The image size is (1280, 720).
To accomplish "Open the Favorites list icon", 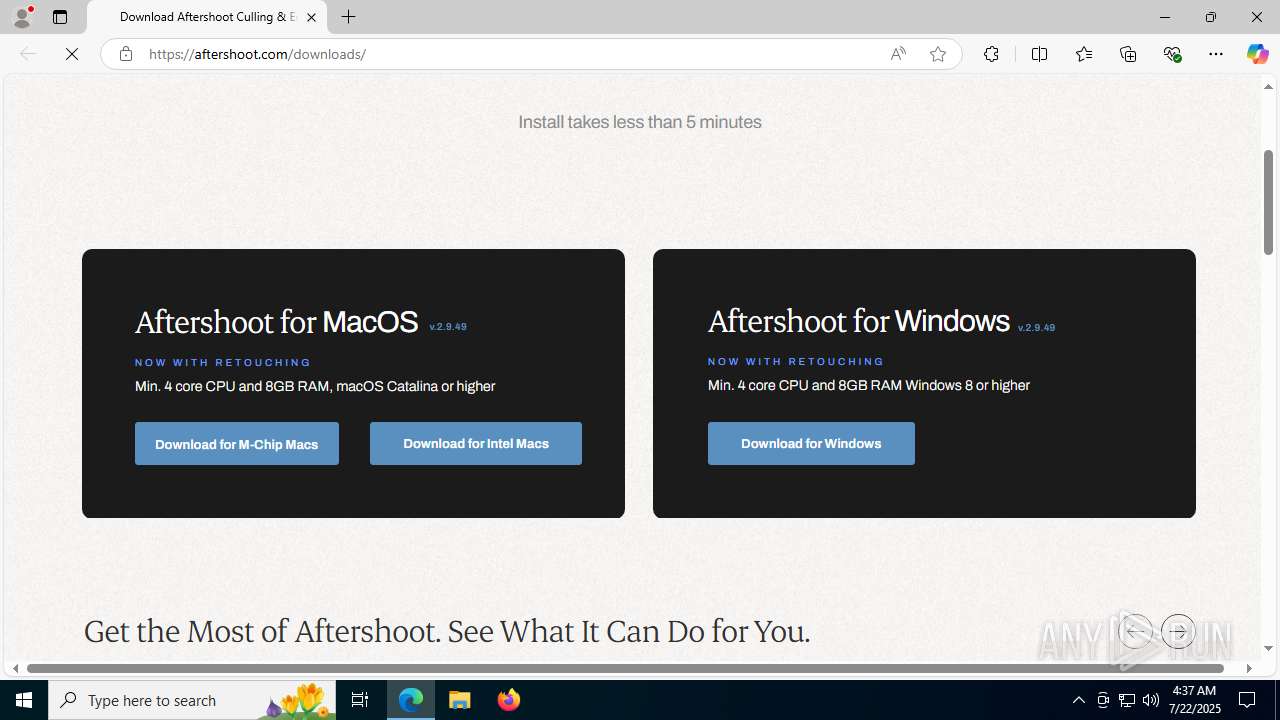I will [1083, 54].
